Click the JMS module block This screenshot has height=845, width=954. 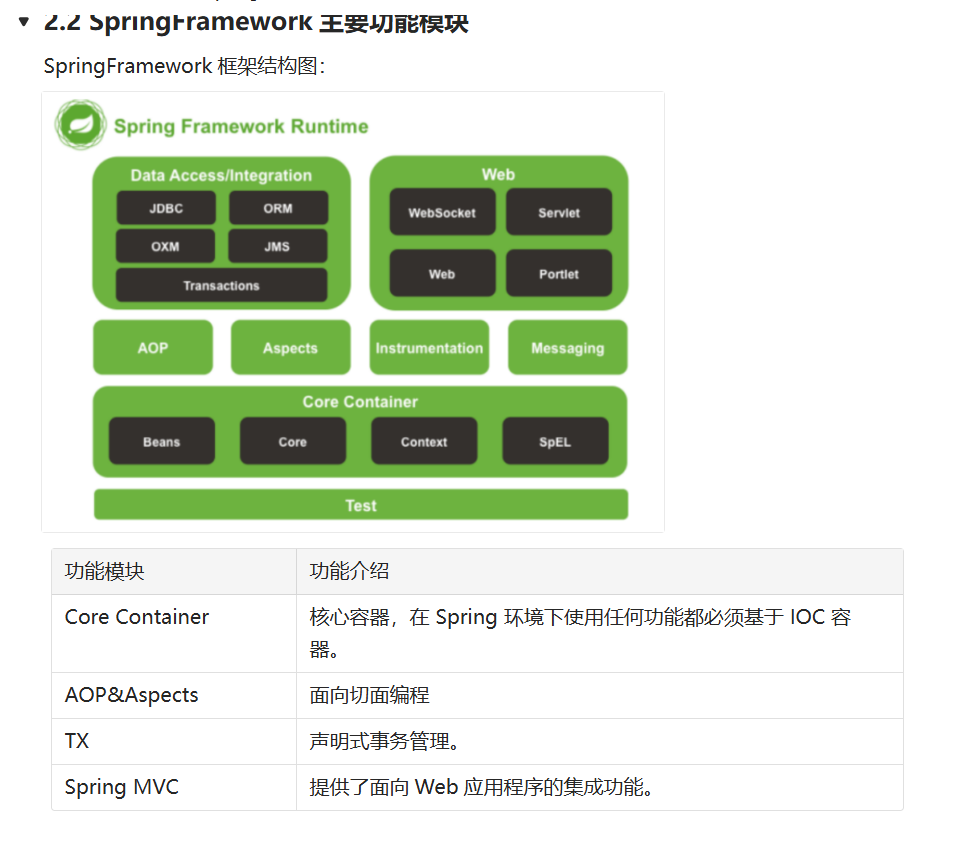coord(277,246)
